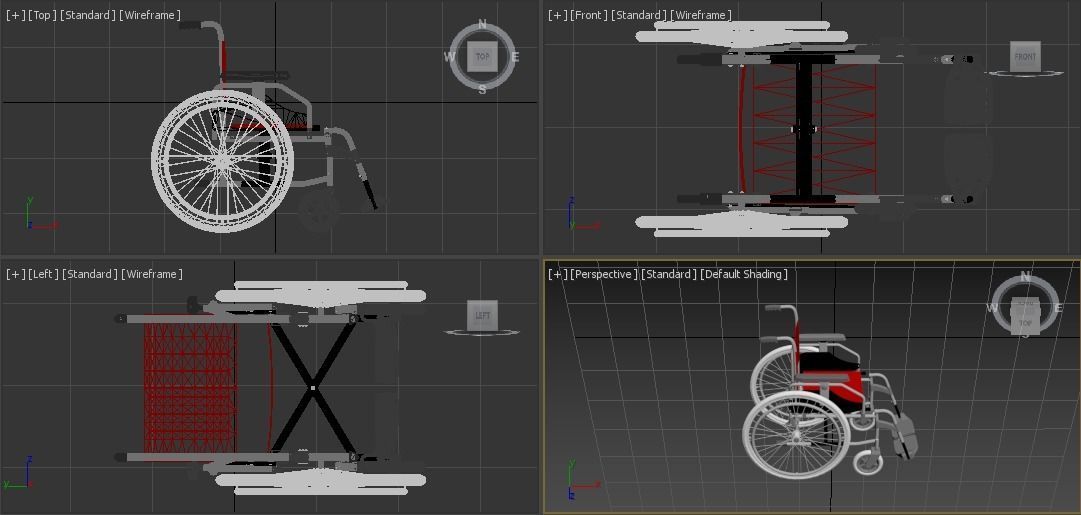Click E on the Top viewport compass ring
This screenshot has width=1081, height=515.
514,57
